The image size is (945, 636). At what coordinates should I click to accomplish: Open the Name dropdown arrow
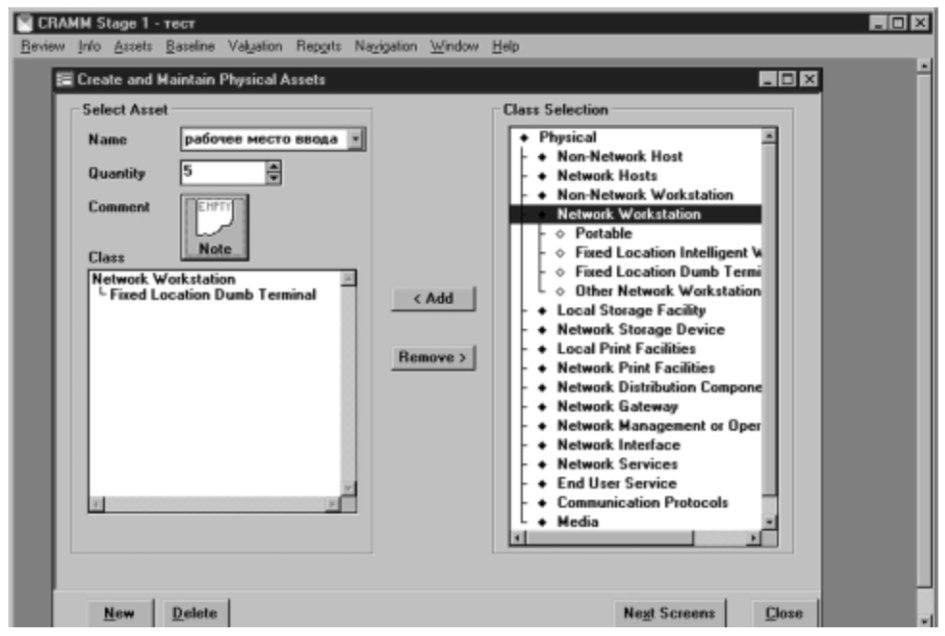coord(356,139)
